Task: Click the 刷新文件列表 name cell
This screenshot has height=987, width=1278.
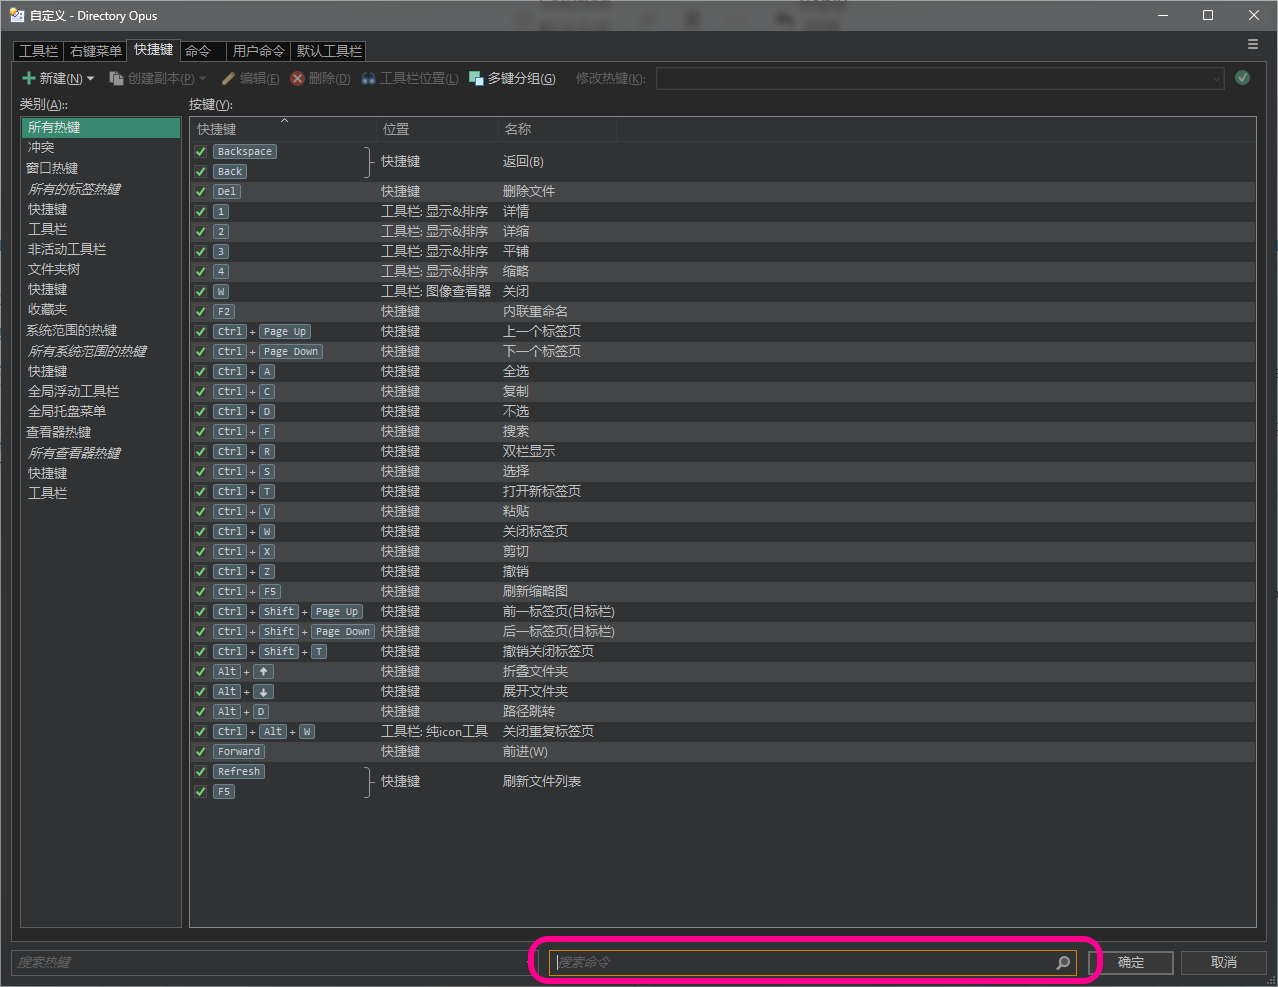Action: (x=542, y=781)
